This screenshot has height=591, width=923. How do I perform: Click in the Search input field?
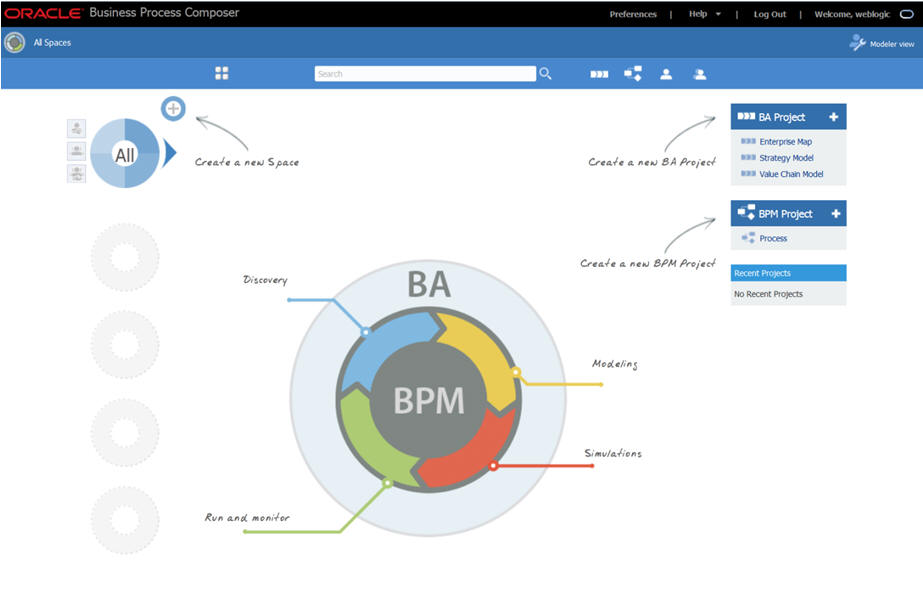(425, 74)
